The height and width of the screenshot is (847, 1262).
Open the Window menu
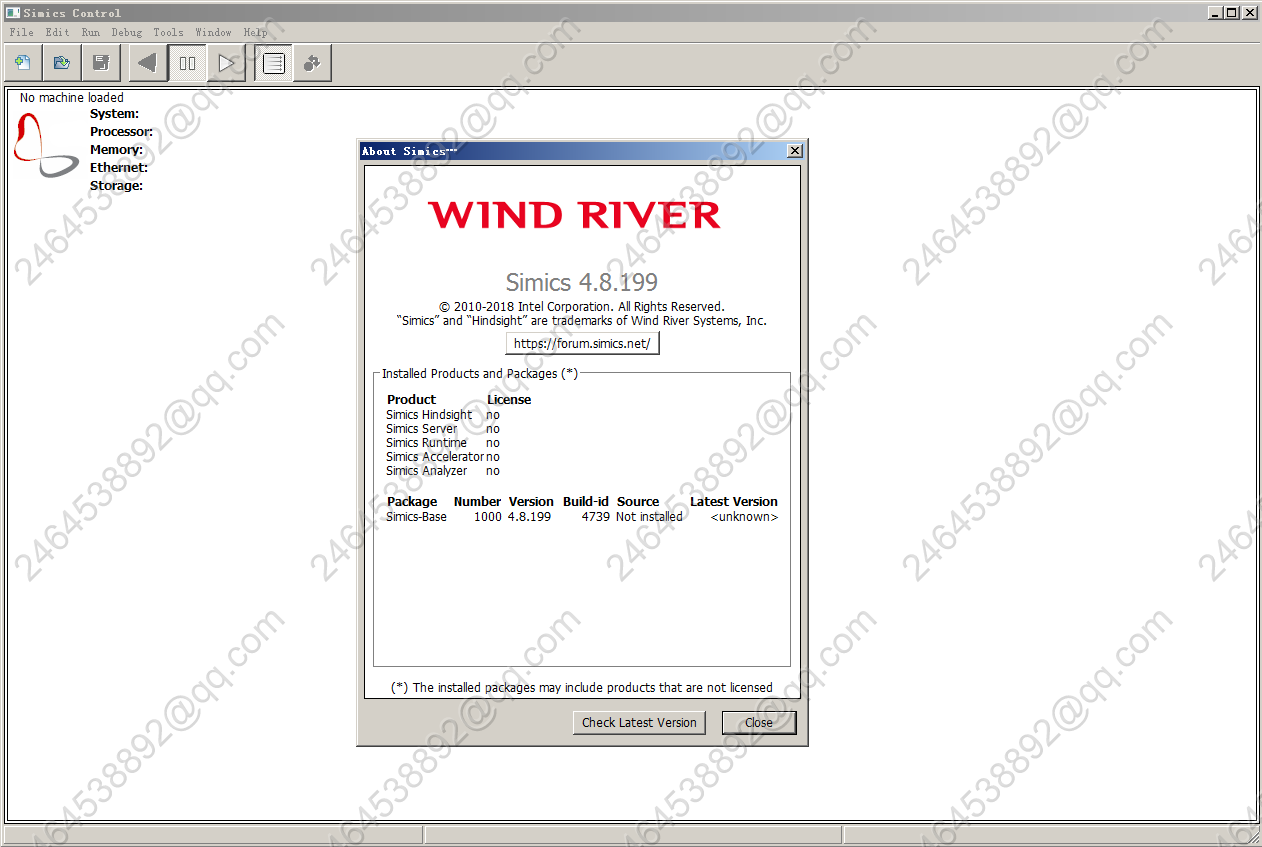[x=214, y=32]
